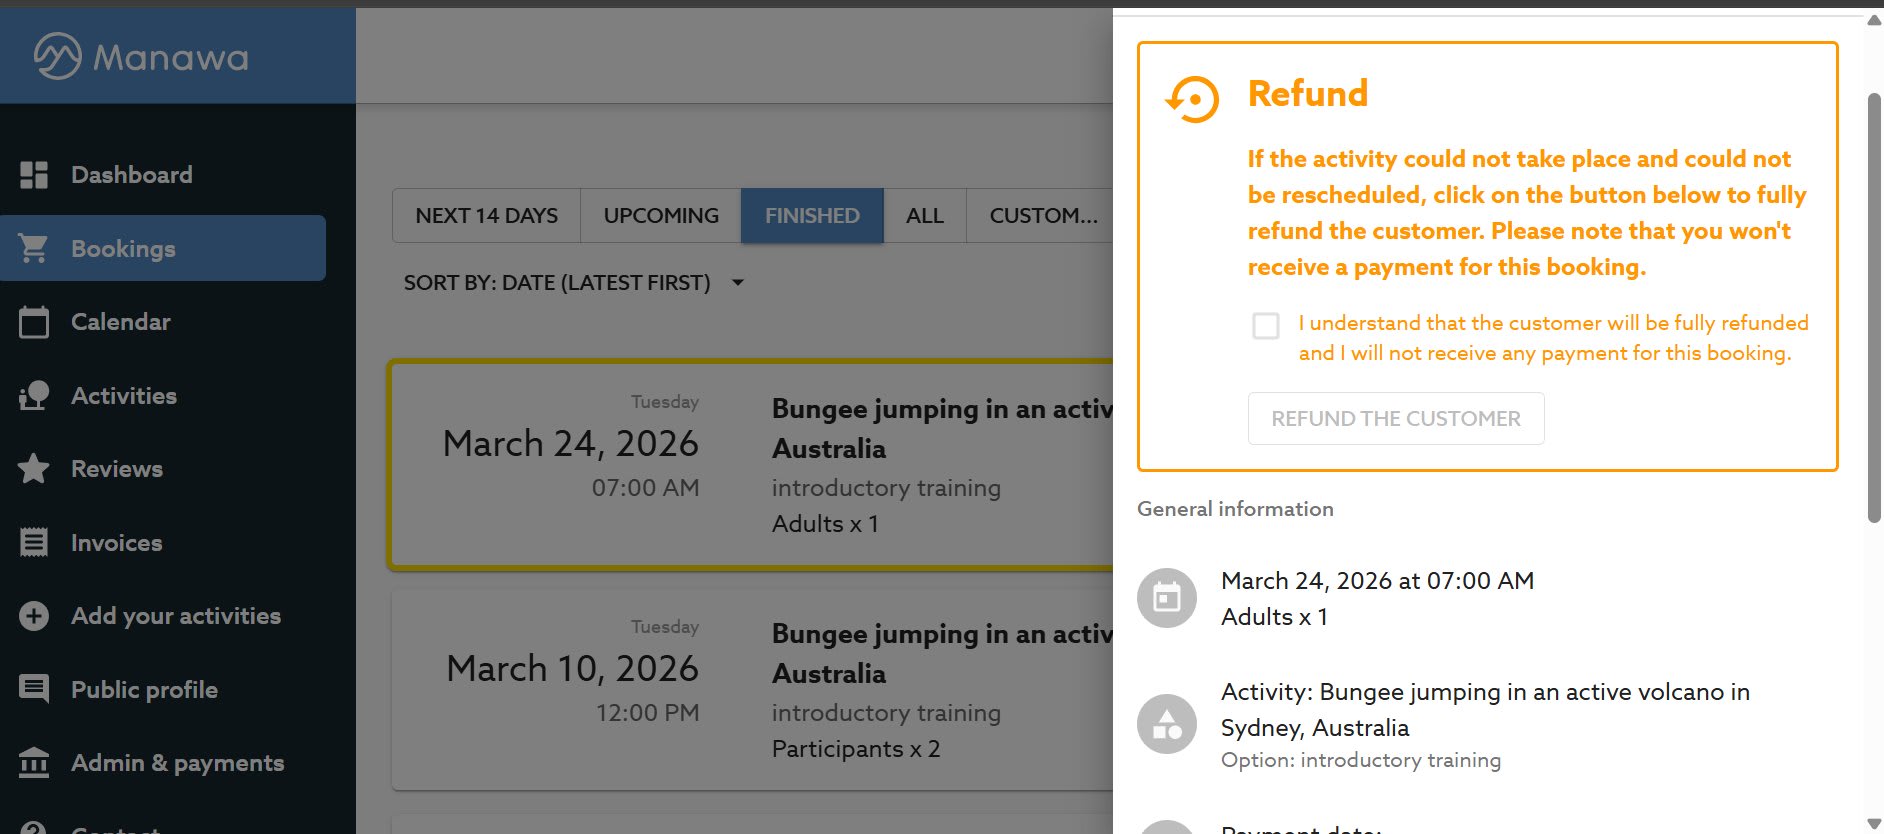Click the 'General information' heading
The width and height of the screenshot is (1884, 834).
point(1235,509)
